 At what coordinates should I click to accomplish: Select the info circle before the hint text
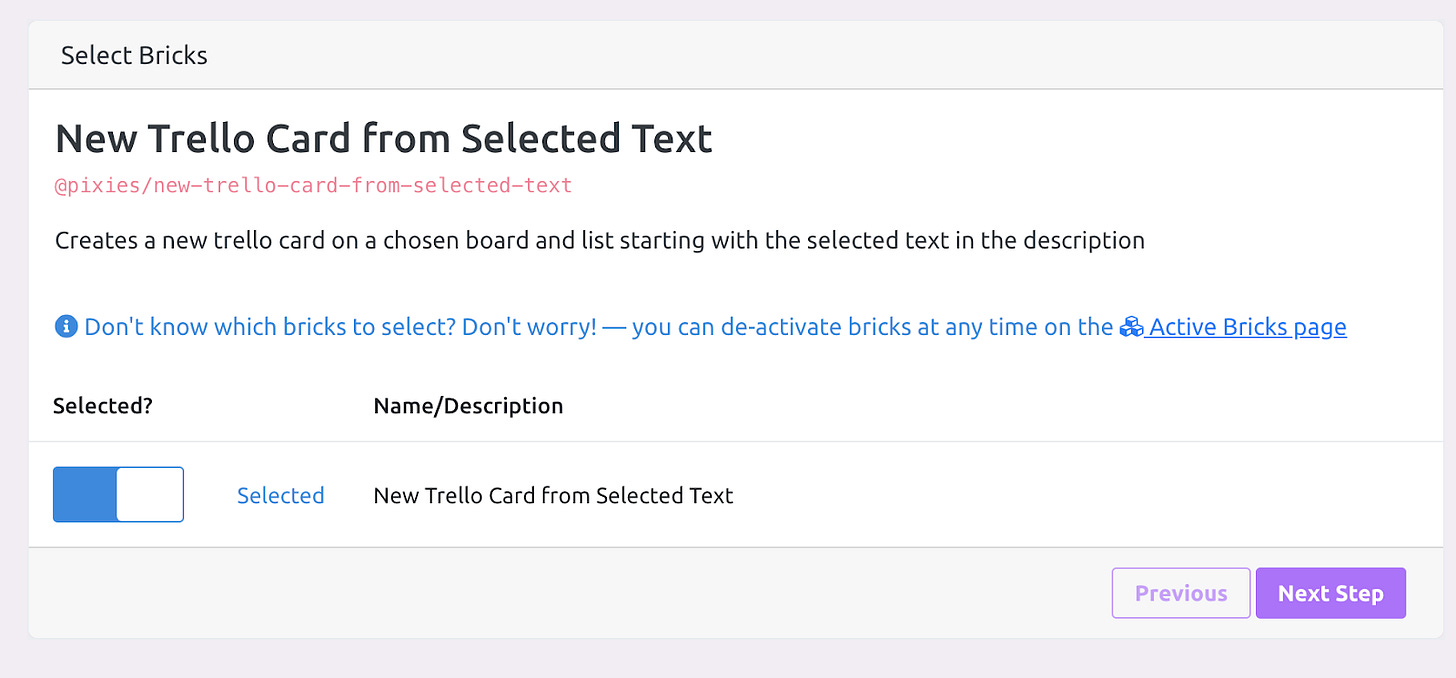click(x=66, y=326)
